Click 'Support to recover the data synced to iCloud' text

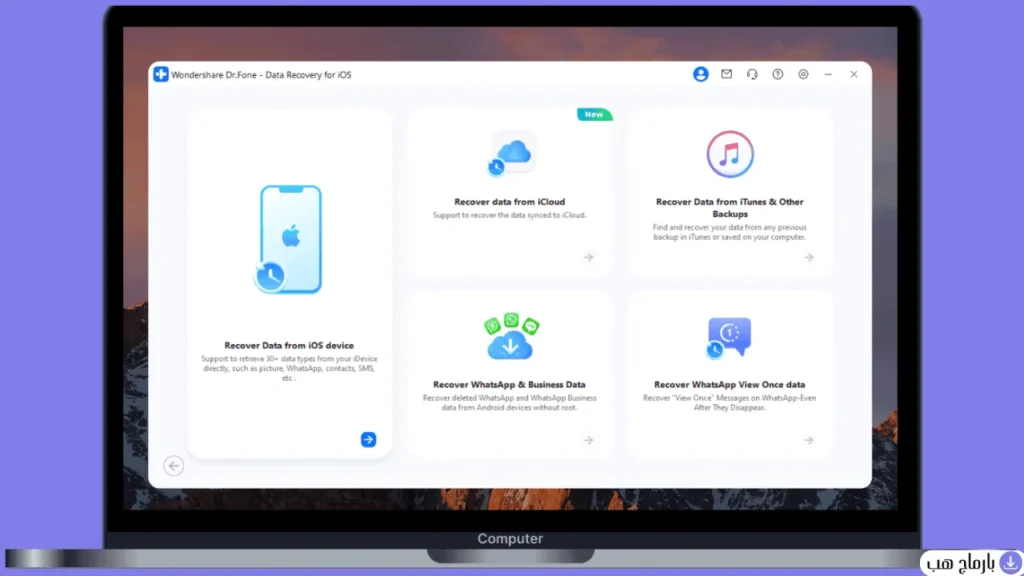click(509, 215)
